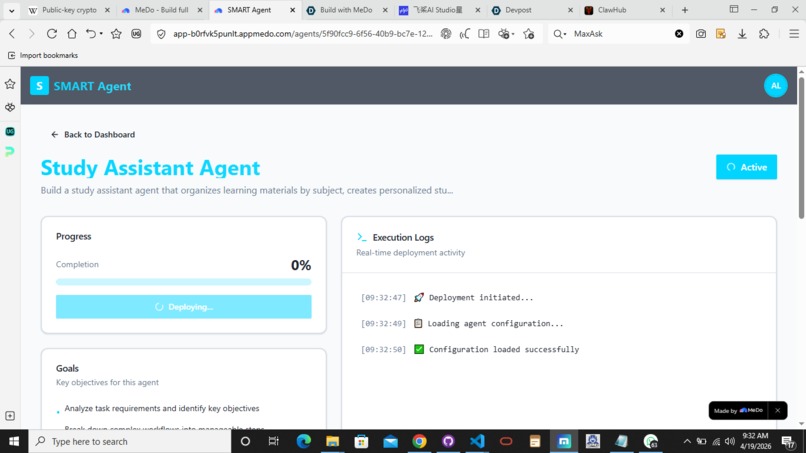Image resolution: width=806 pixels, height=453 pixels.
Task: Open Windows Start menu
Action: click(x=14, y=441)
